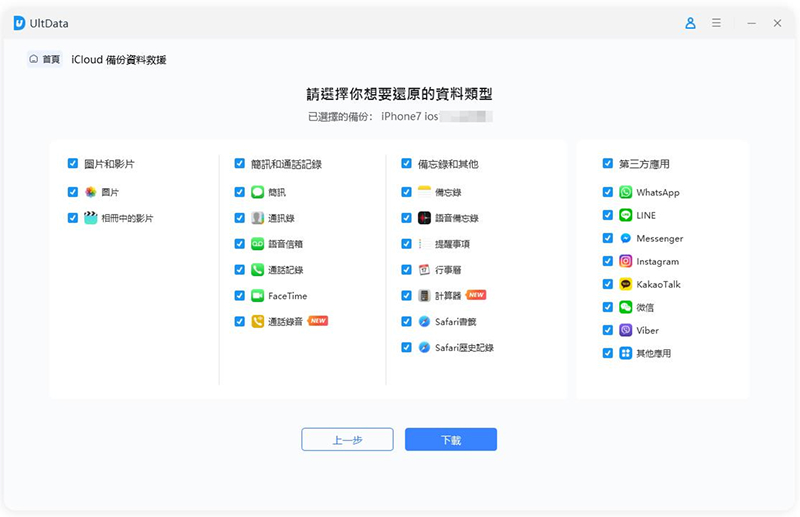
Task: Toggle the 通話錄音 checkbox
Action: (239, 322)
